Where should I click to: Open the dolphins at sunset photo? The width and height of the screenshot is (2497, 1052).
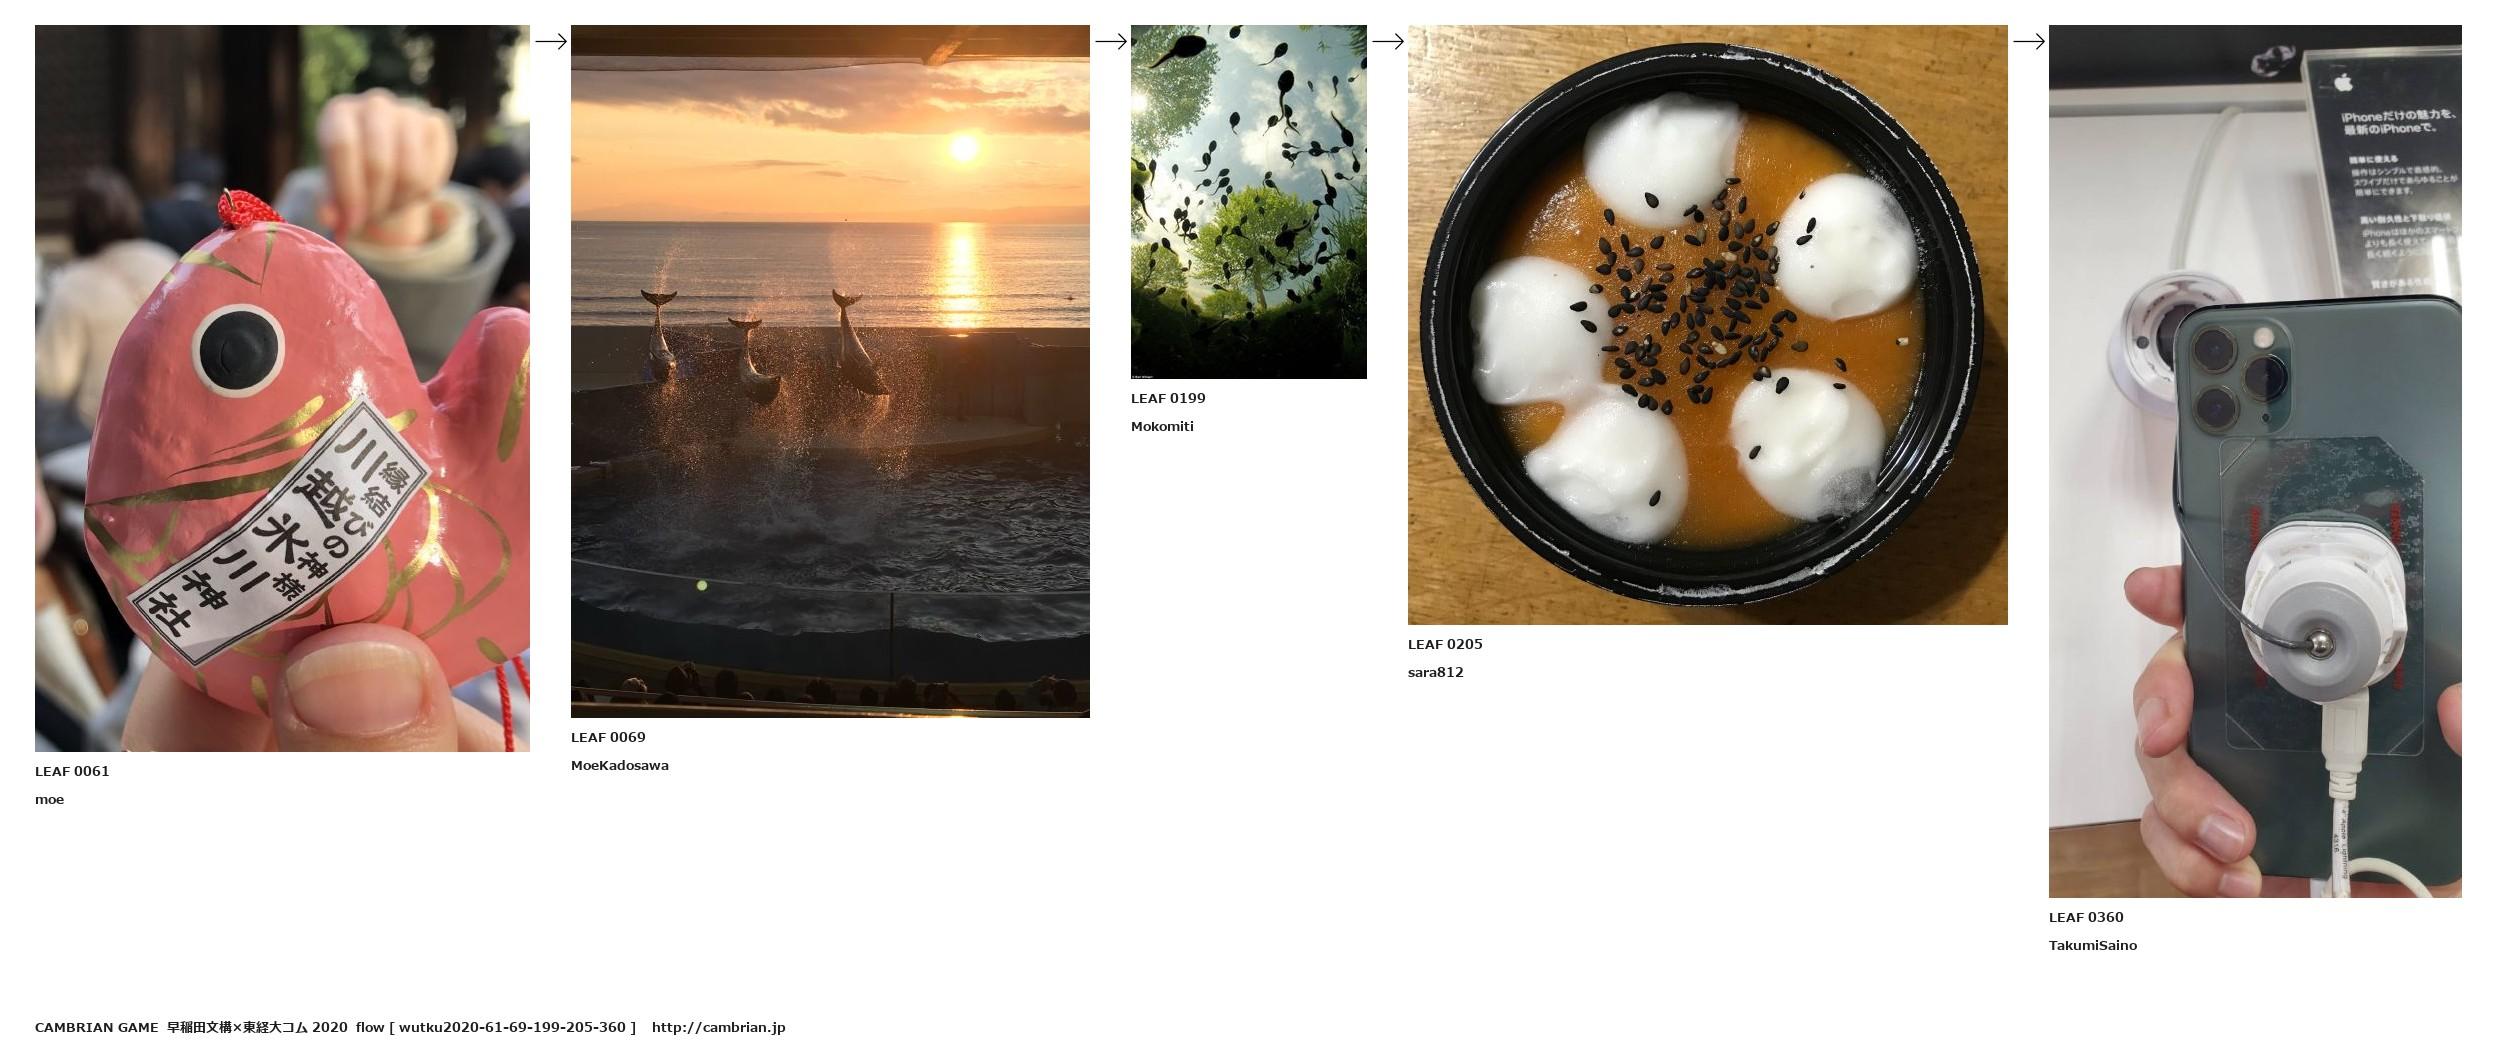tap(830, 371)
